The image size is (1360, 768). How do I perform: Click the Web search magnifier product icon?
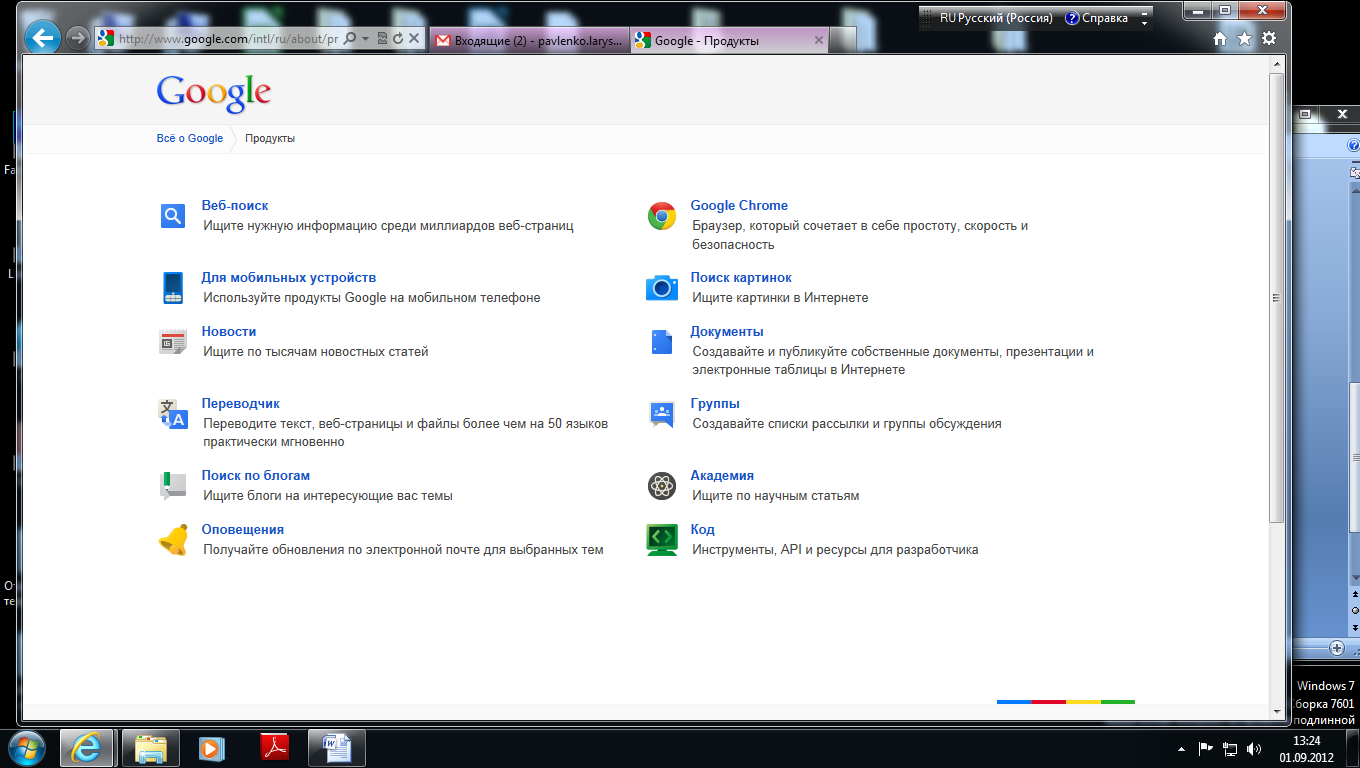click(173, 215)
